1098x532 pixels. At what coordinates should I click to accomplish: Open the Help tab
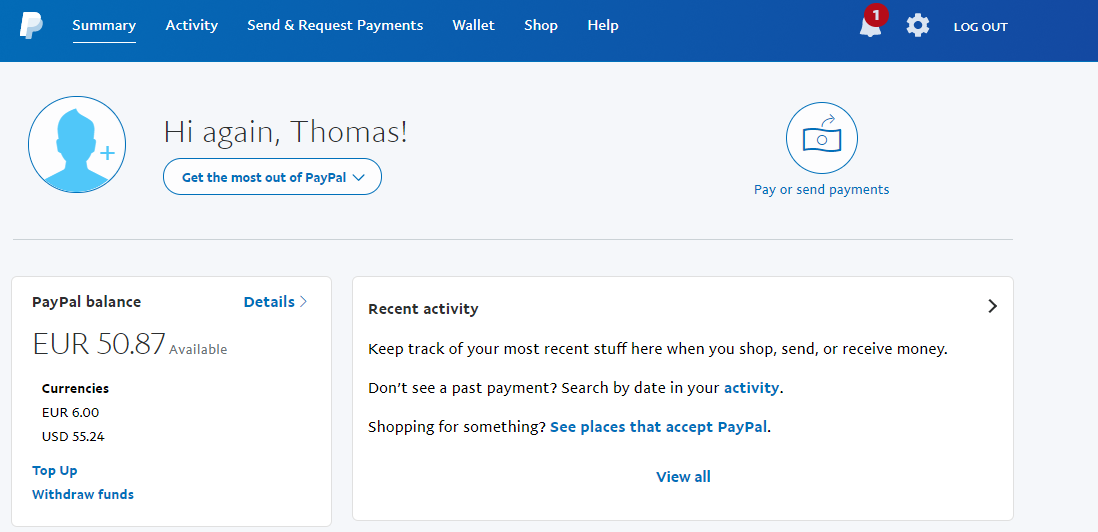click(603, 25)
